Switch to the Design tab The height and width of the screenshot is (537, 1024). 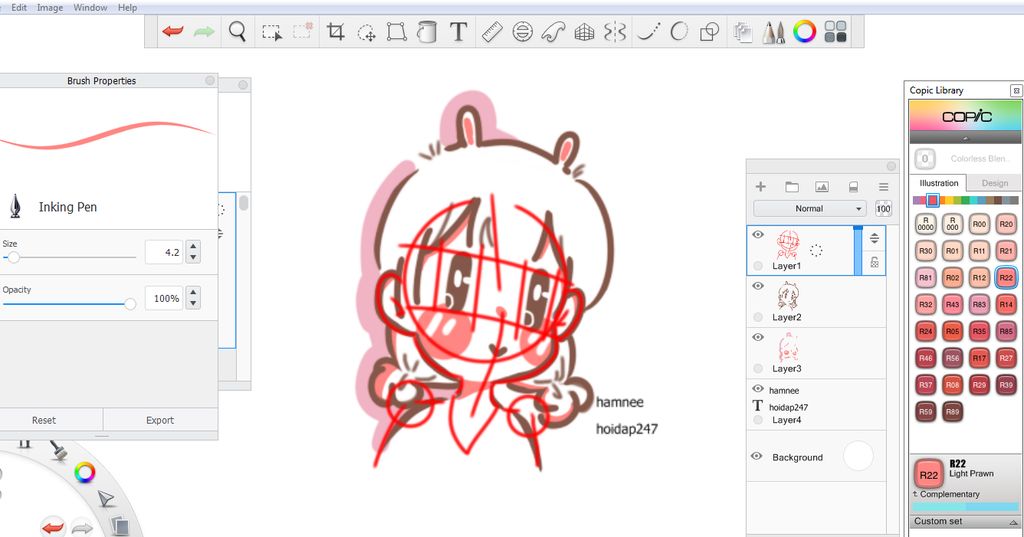(x=994, y=183)
